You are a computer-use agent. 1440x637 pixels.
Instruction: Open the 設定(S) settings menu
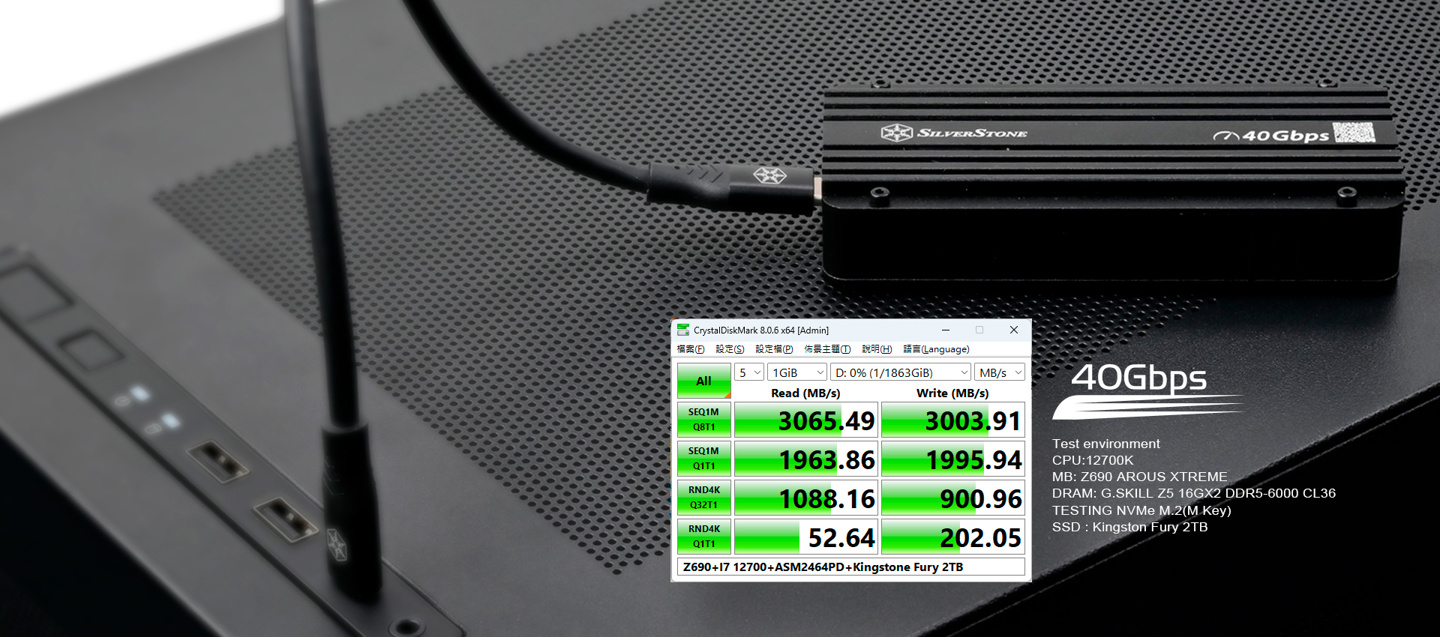pos(730,349)
